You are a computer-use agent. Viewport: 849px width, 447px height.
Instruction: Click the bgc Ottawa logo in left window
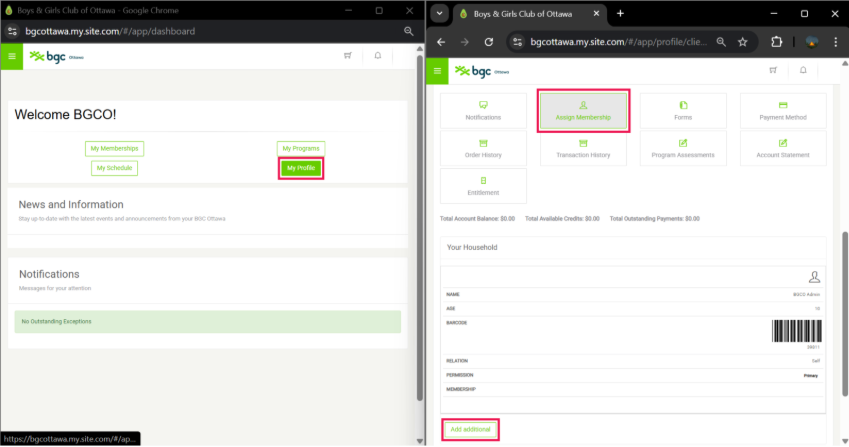coord(56,56)
